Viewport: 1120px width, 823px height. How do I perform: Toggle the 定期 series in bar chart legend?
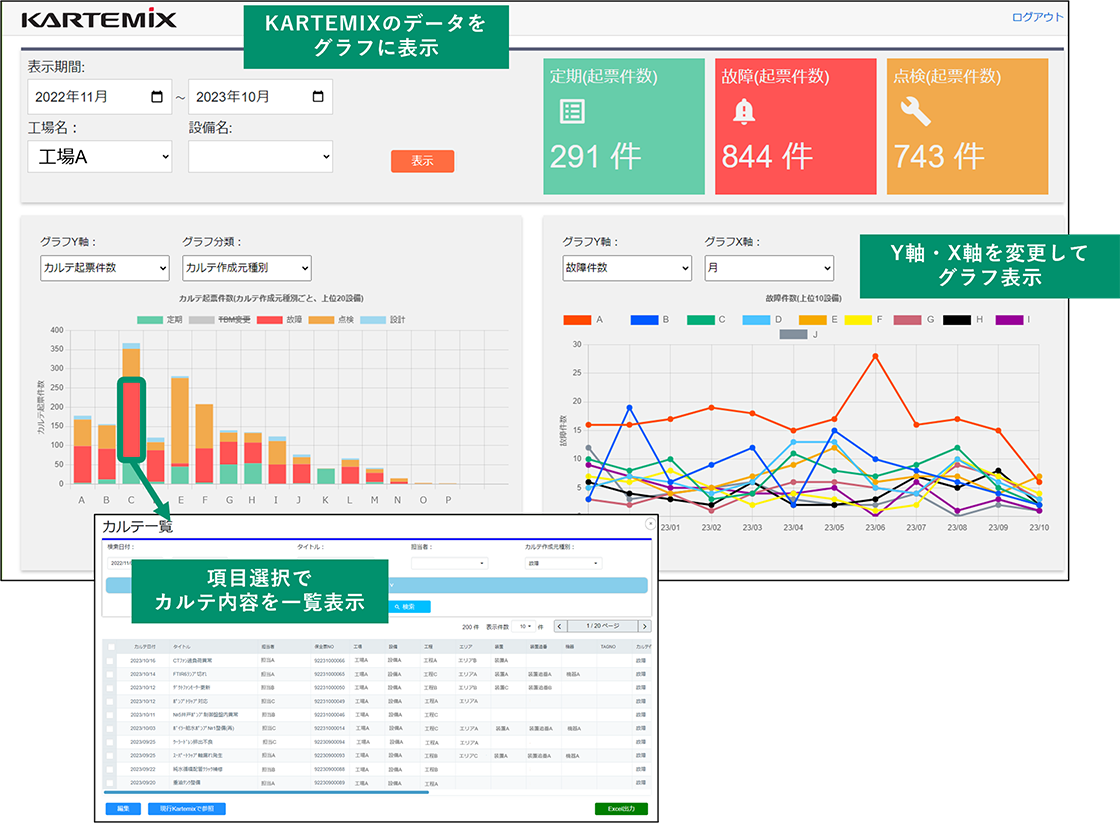[x=159, y=320]
